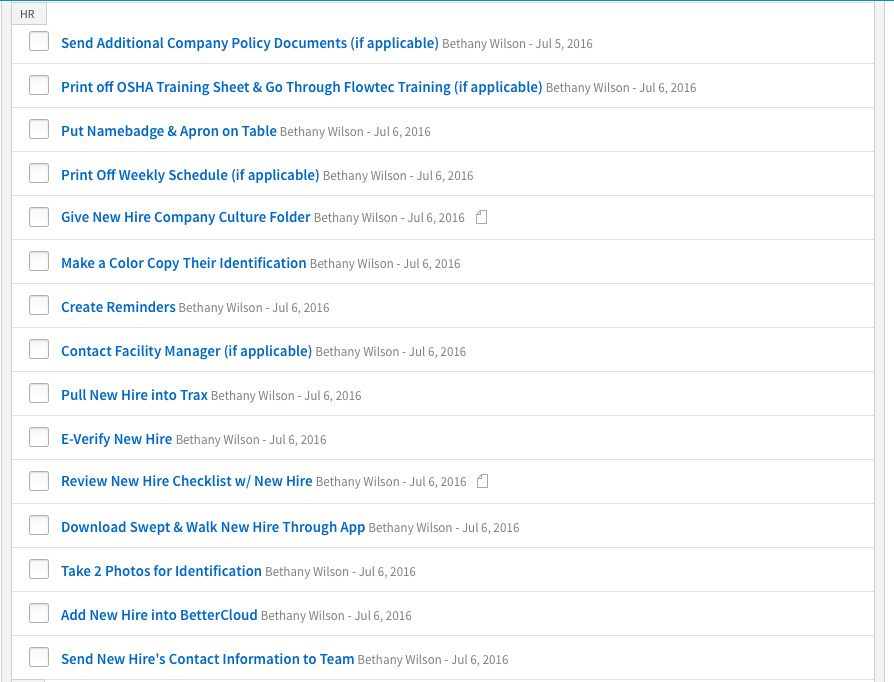Open the Pull New Hire into Trax task
This screenshot has height=682, width=894.
click(x=134, y=395)
